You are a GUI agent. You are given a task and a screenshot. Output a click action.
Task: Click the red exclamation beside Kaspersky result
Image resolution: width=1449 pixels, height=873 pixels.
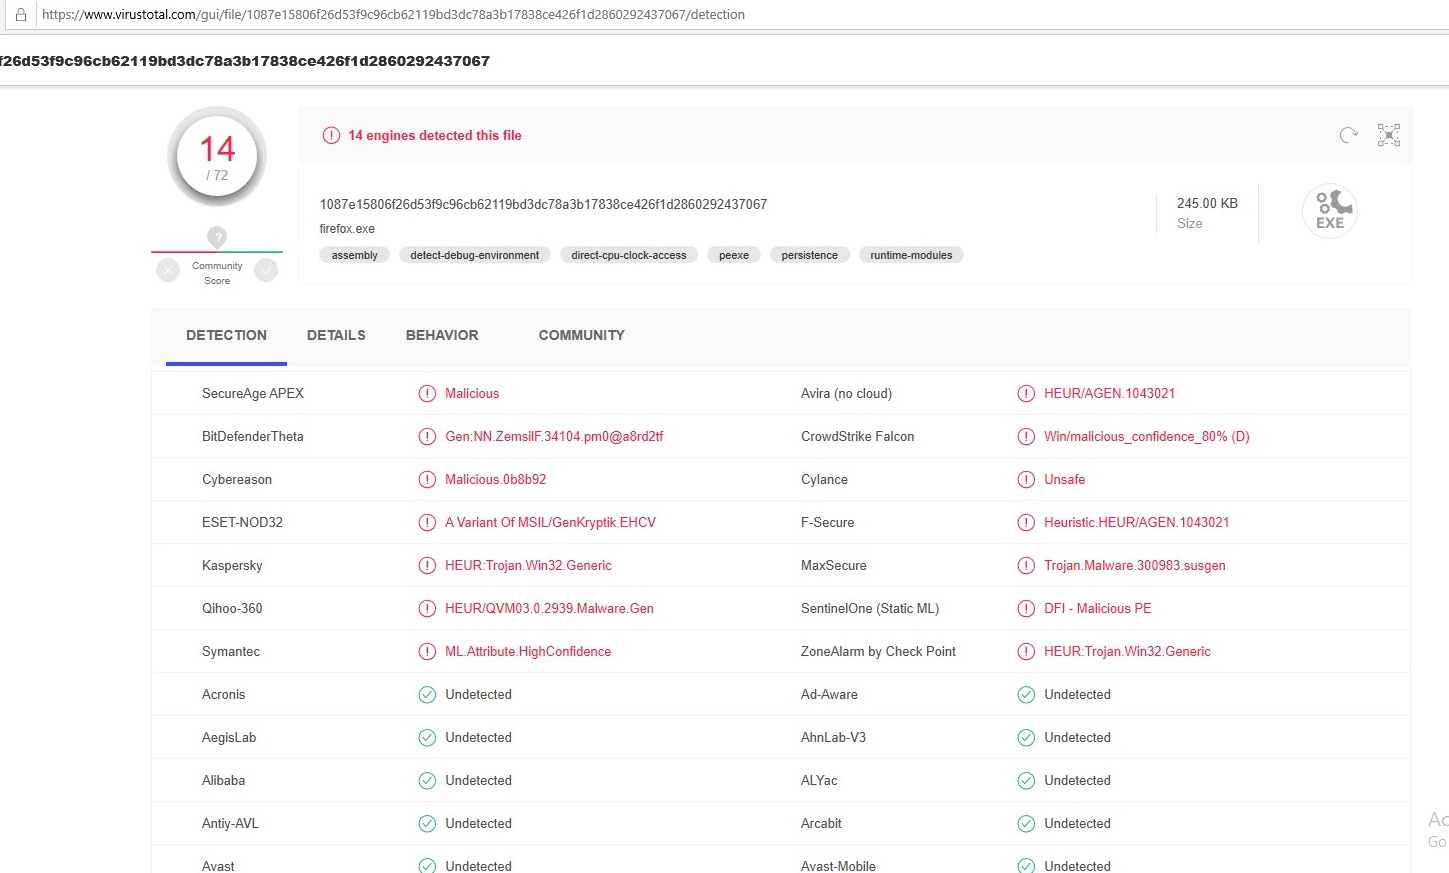427,565
